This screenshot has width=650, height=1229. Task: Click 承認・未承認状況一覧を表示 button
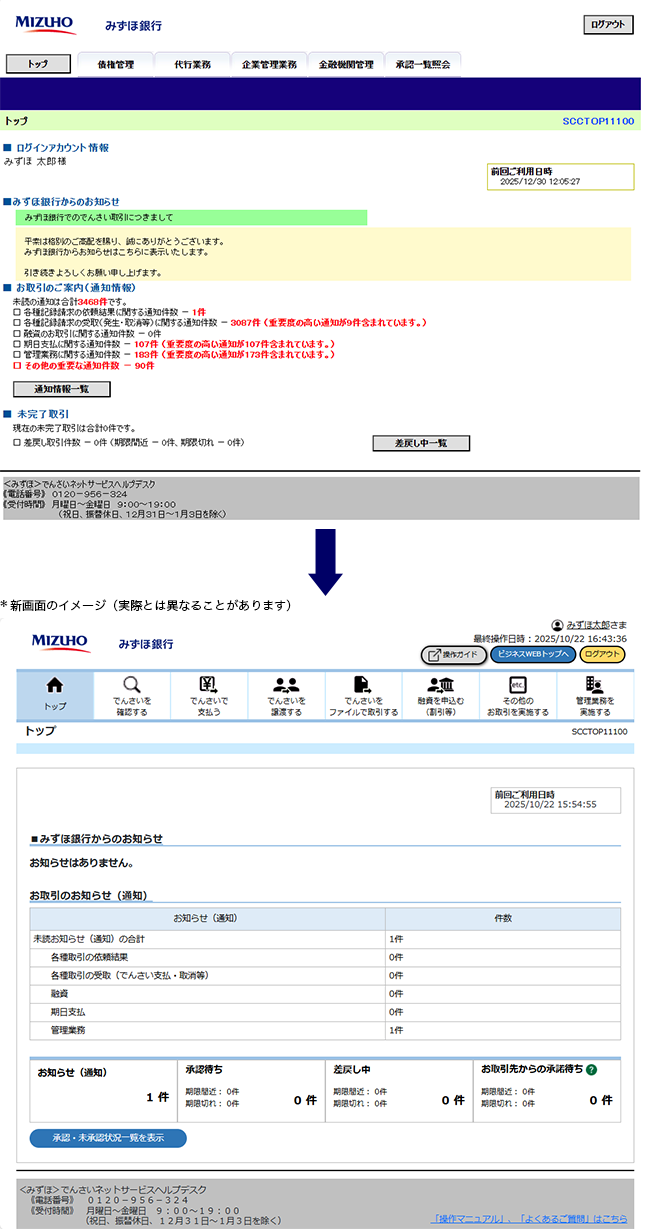click(x=108, y=1138)
